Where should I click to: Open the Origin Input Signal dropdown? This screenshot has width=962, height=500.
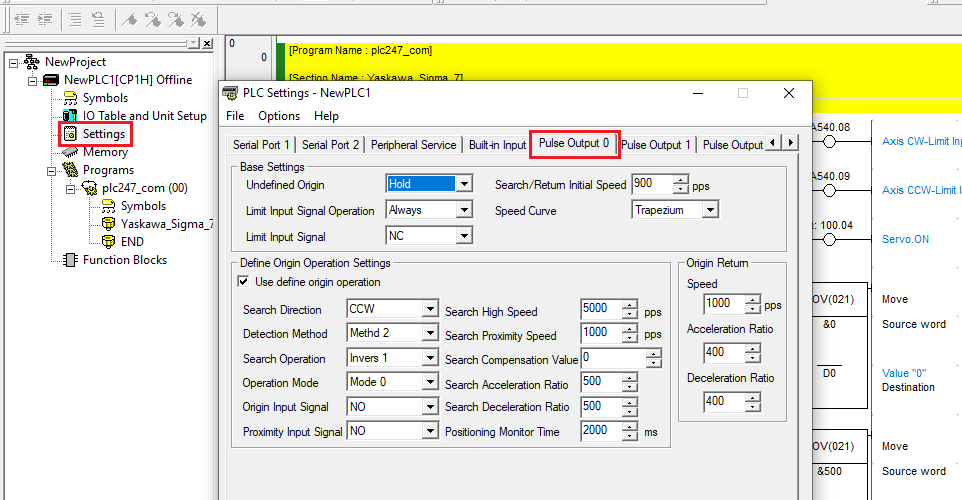tap(430, 407)
